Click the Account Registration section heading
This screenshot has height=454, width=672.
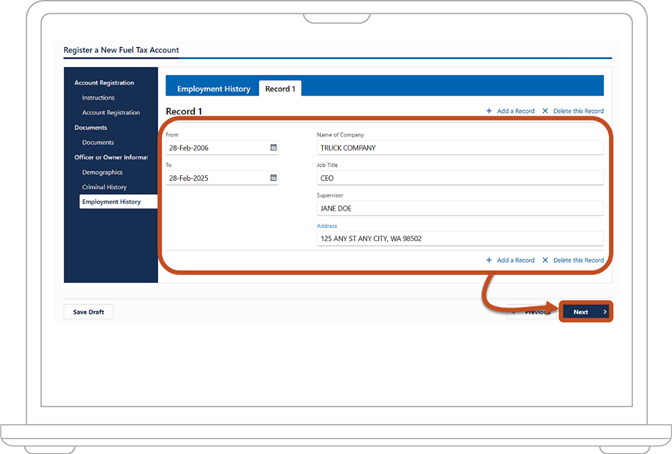(104, 83)
